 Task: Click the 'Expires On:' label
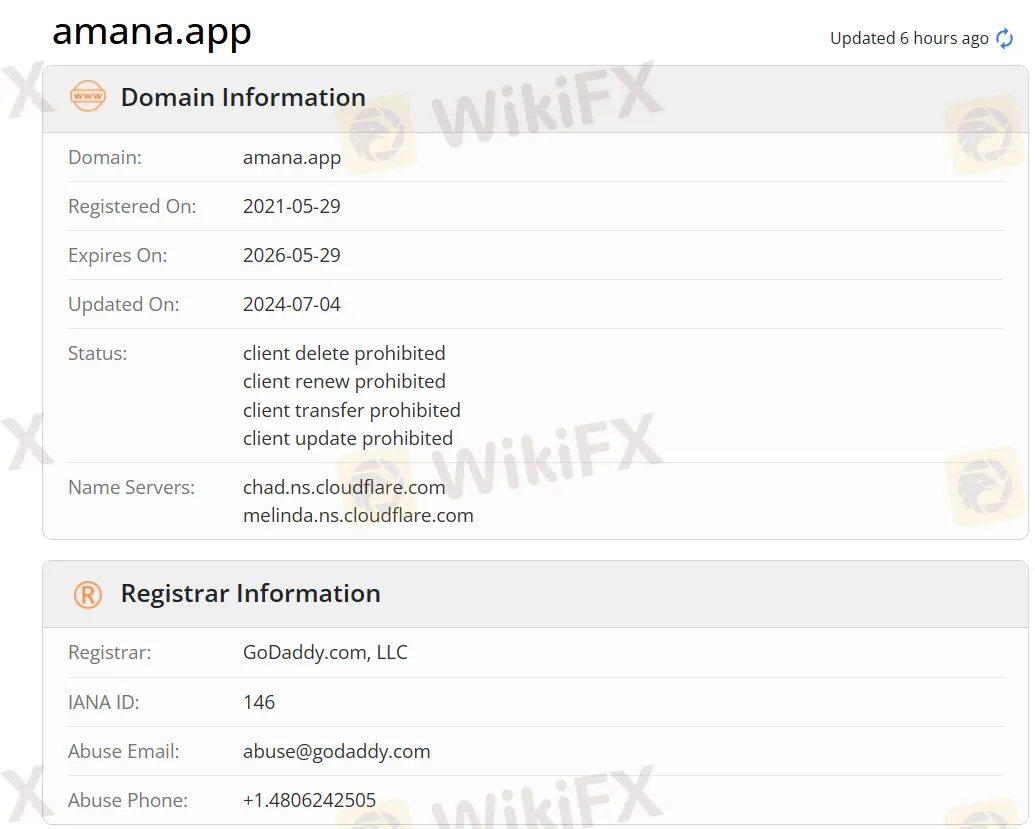(117, 255)
